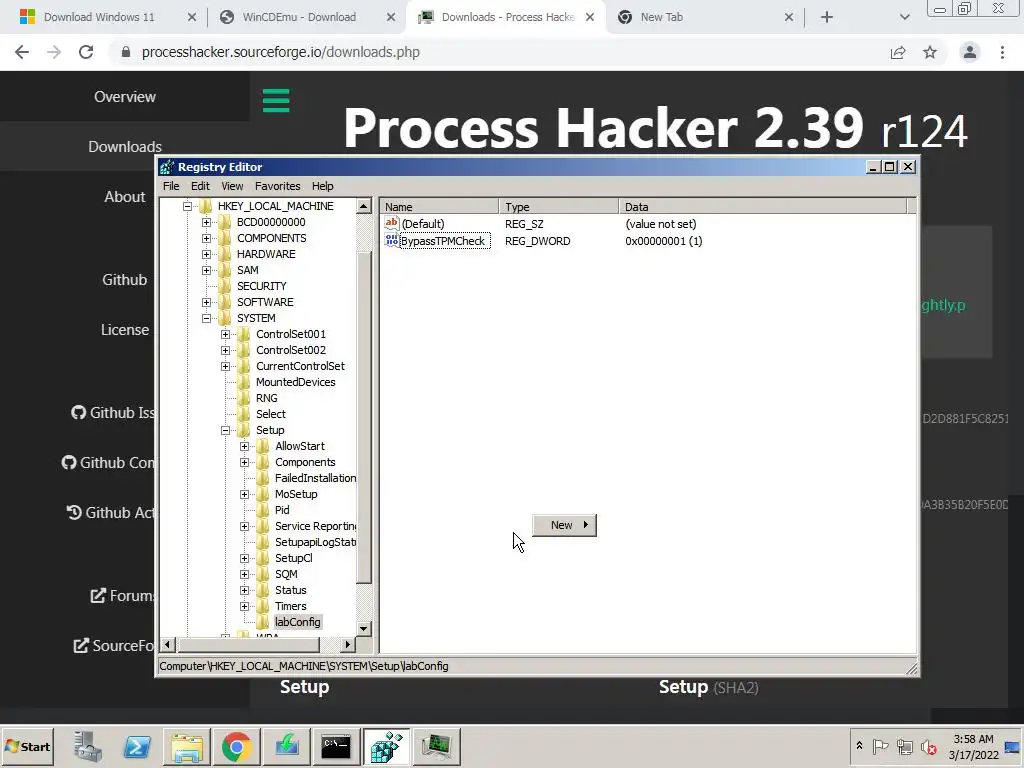Click the Registry Editor taskbar button
This screenshot has height=768, width=1024.
pyautogui.click(x=387, y=746)
